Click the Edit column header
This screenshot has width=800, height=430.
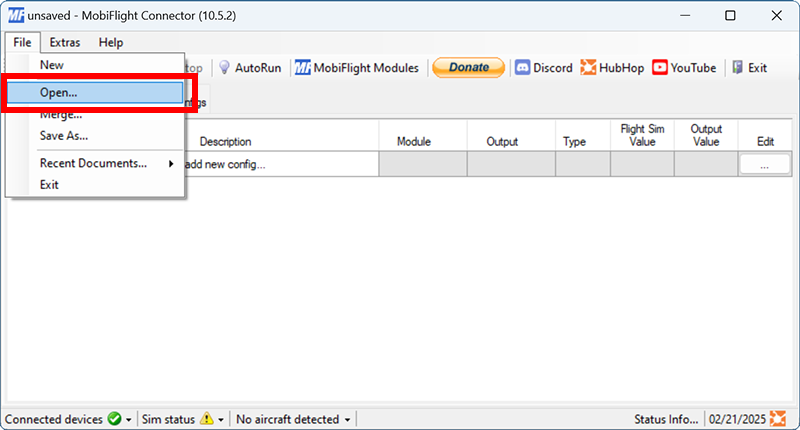[765, 141]
